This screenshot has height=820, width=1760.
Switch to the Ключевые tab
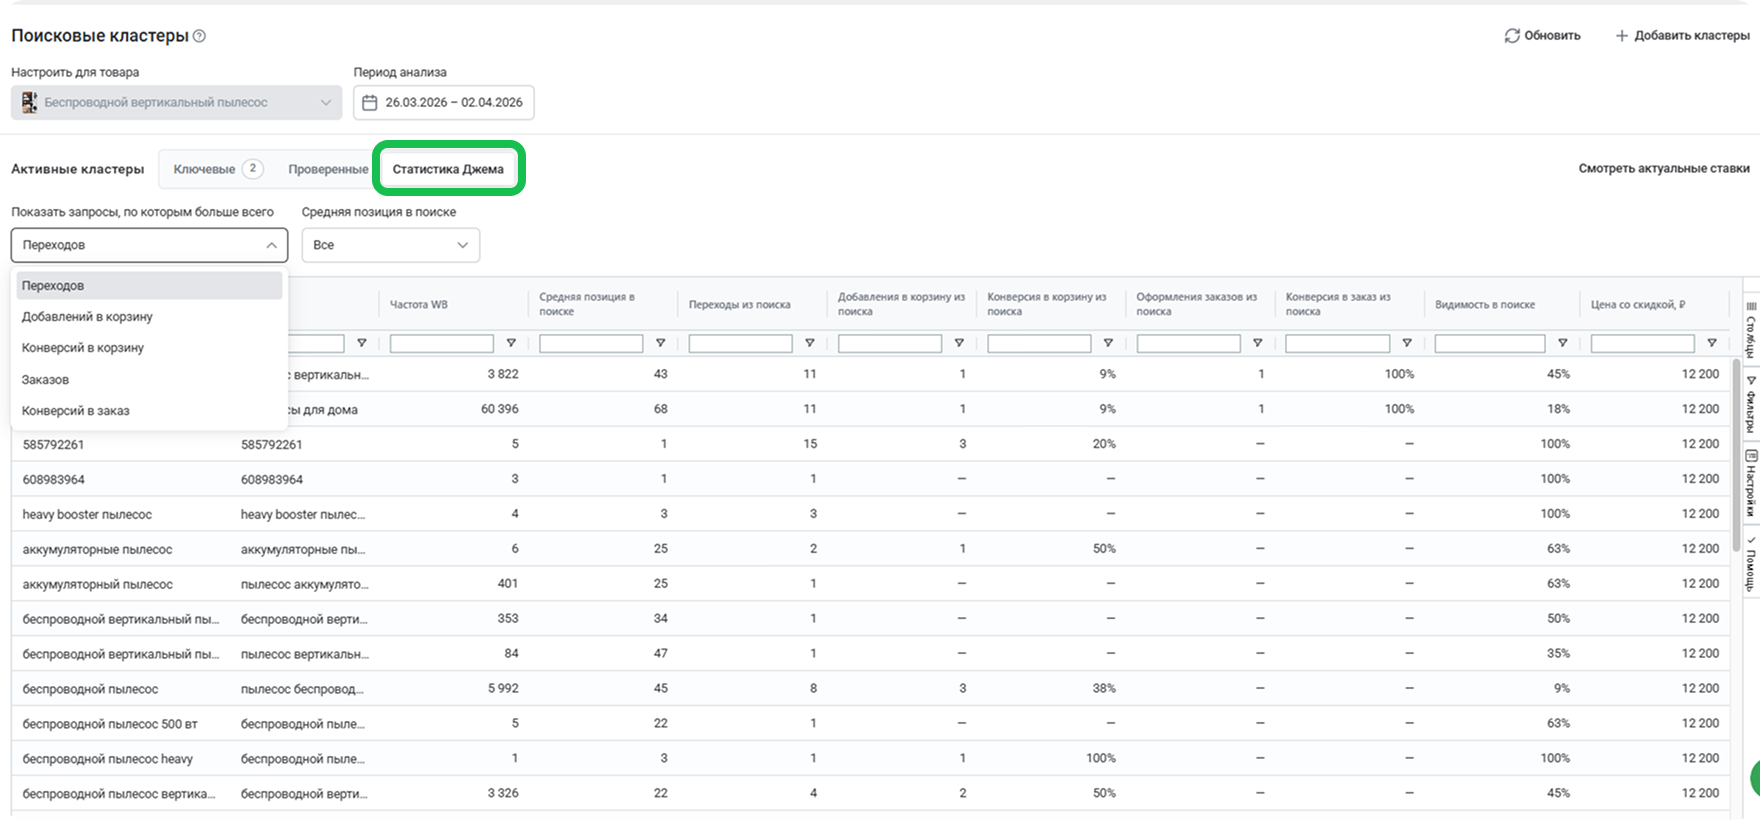[204, 169]
